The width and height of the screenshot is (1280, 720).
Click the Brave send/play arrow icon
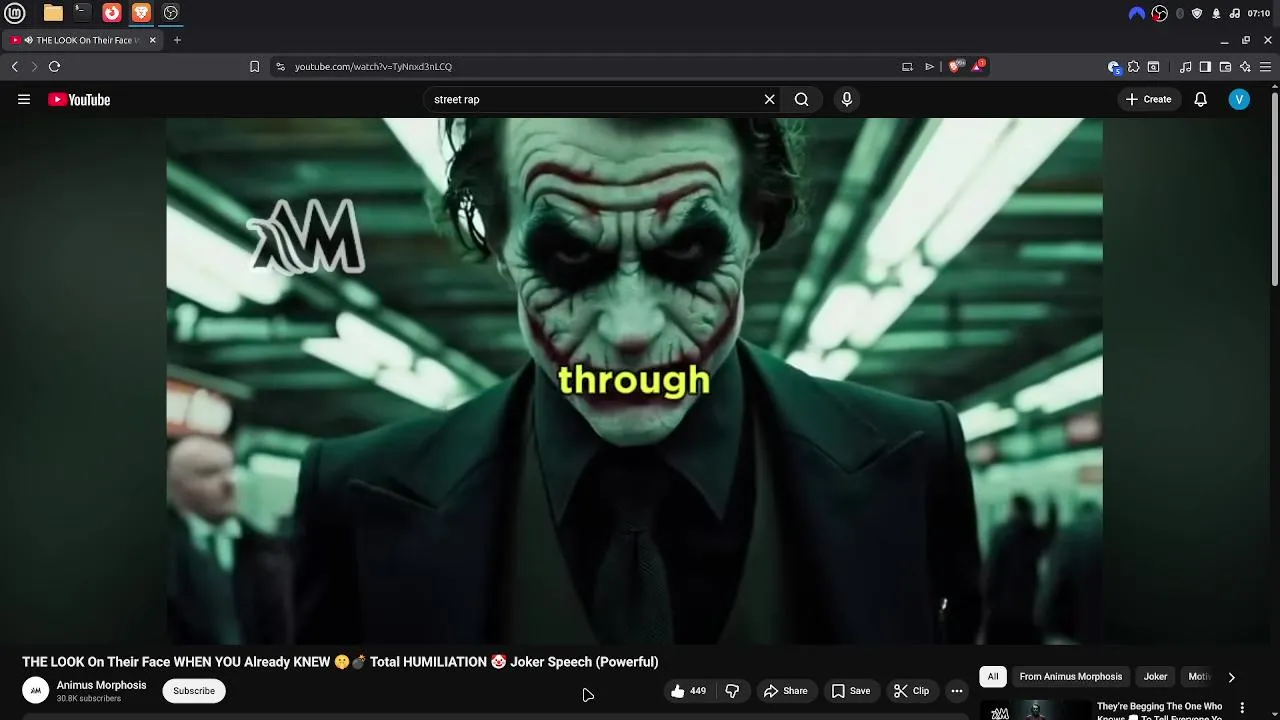point(929,66)
